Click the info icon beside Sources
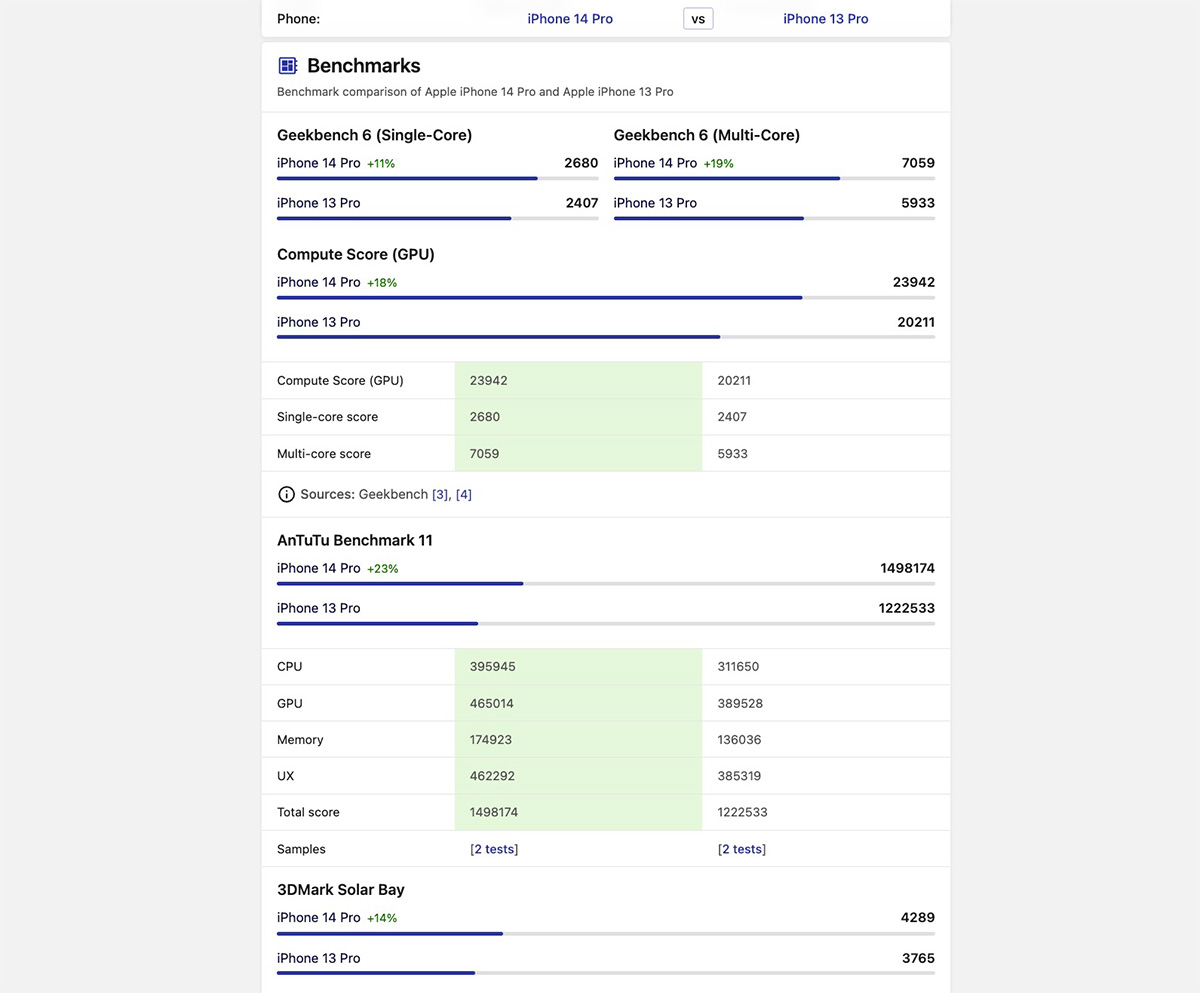This screenshot has width=1200, height=993. 286,494
